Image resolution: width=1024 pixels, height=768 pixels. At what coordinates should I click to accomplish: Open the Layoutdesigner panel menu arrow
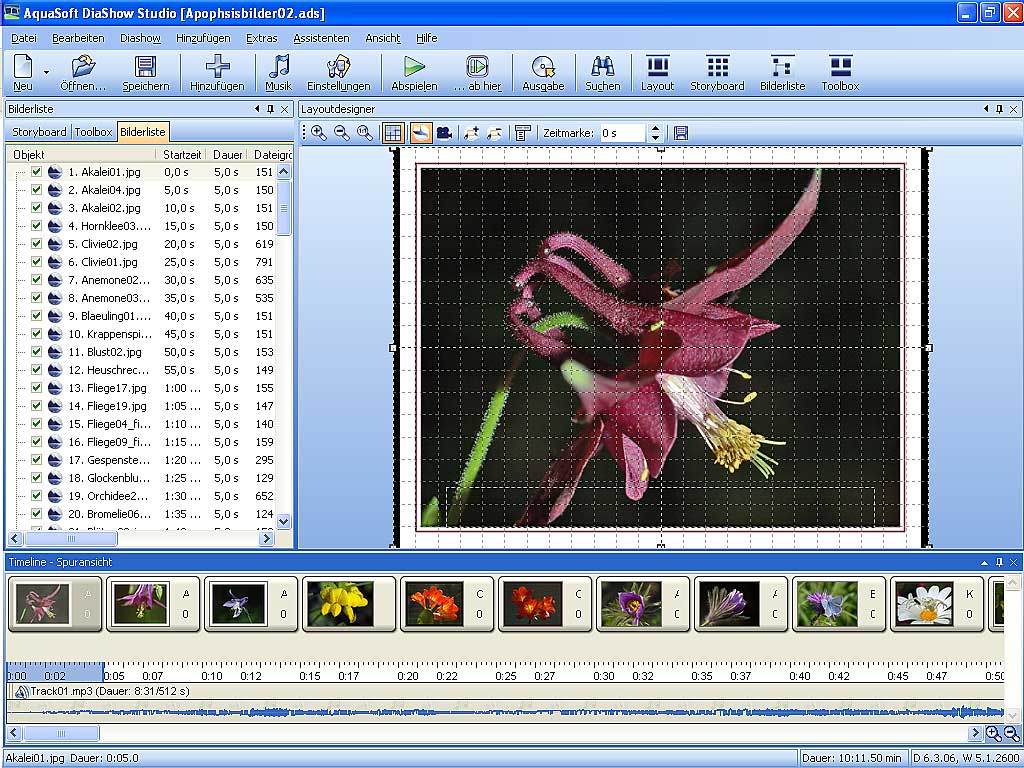point(985,109)
